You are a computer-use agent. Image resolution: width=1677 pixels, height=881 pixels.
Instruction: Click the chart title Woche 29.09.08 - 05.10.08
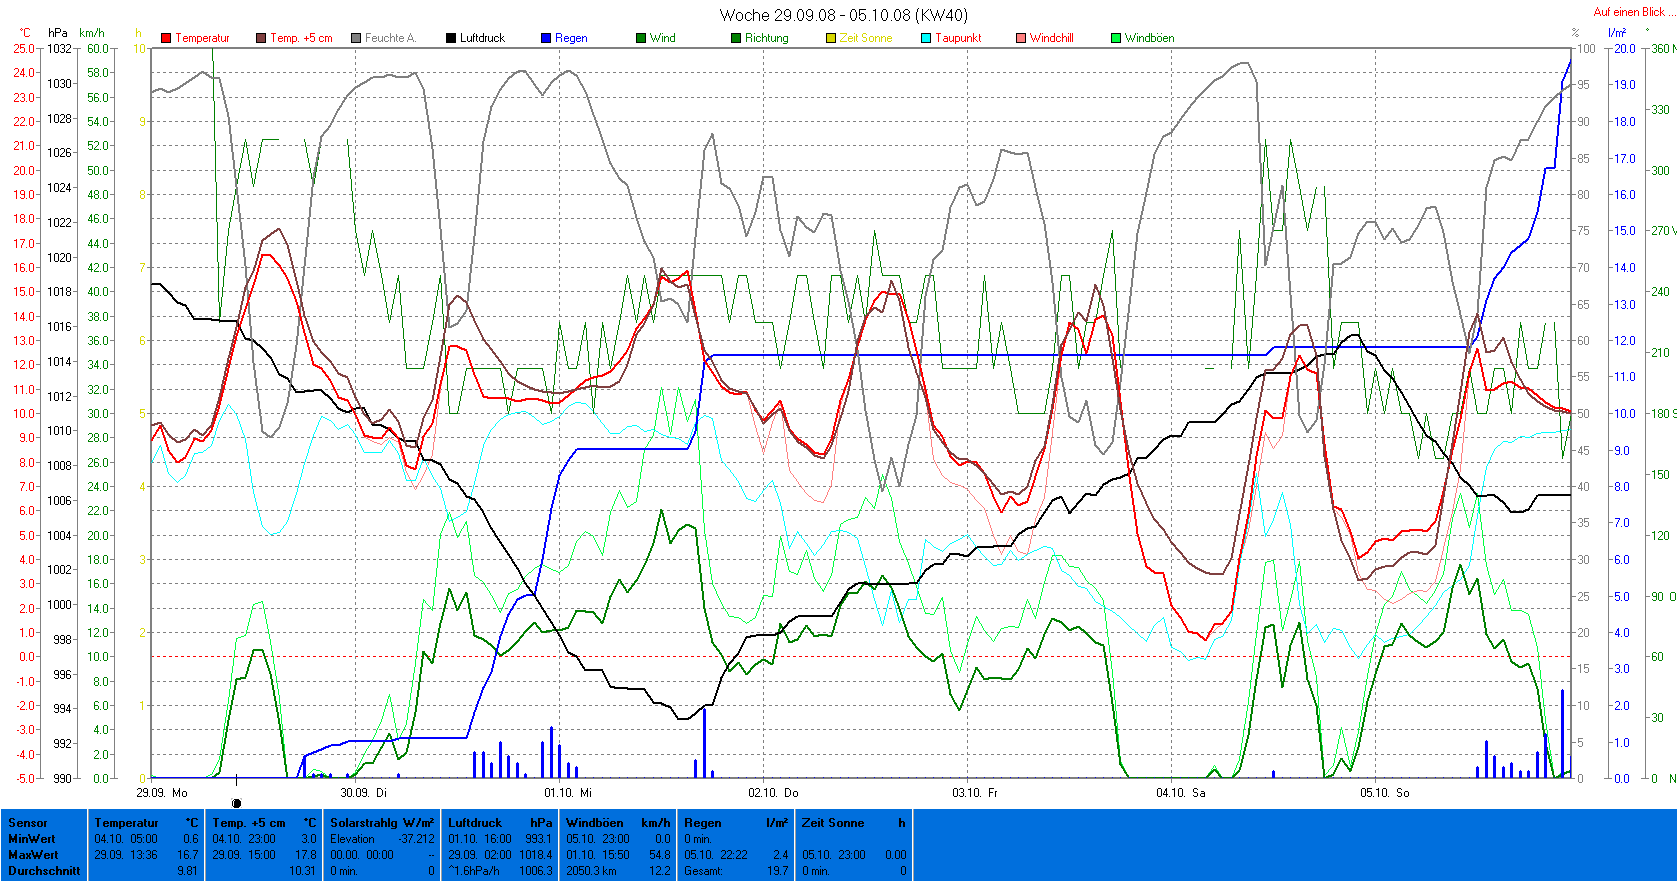click(x=843, y=15)
